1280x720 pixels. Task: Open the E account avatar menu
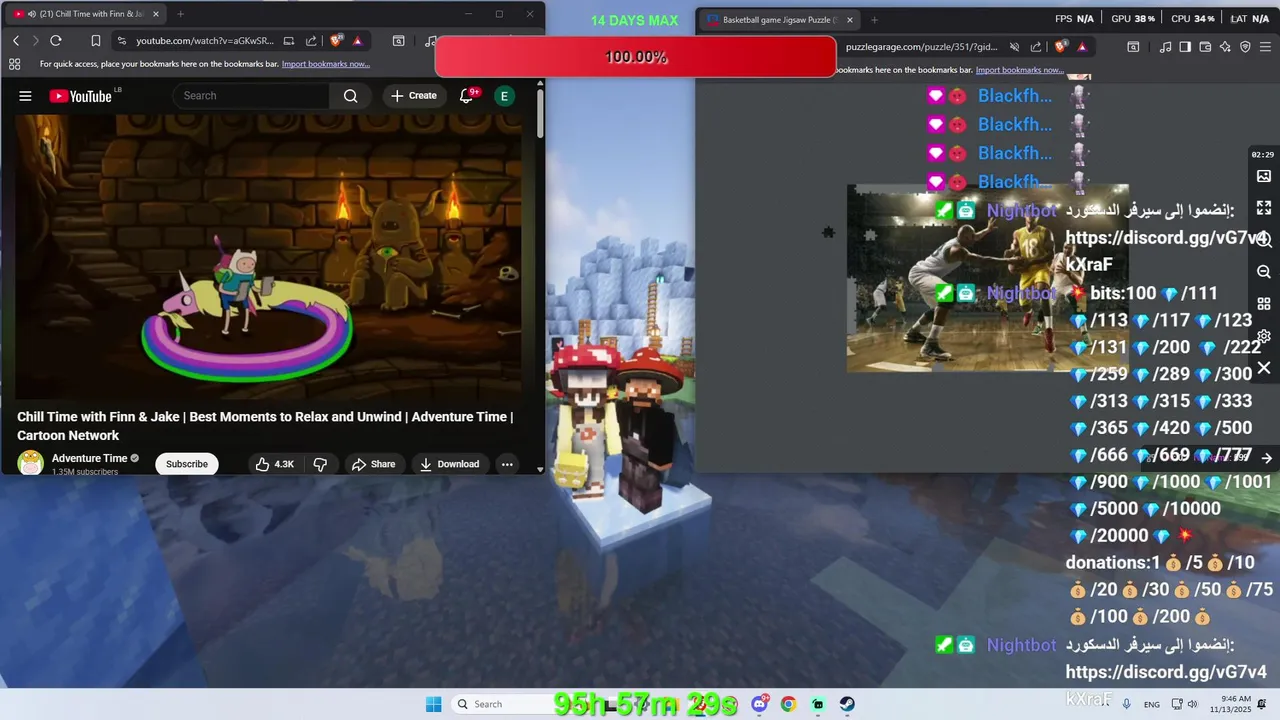(x=504, y=96)
